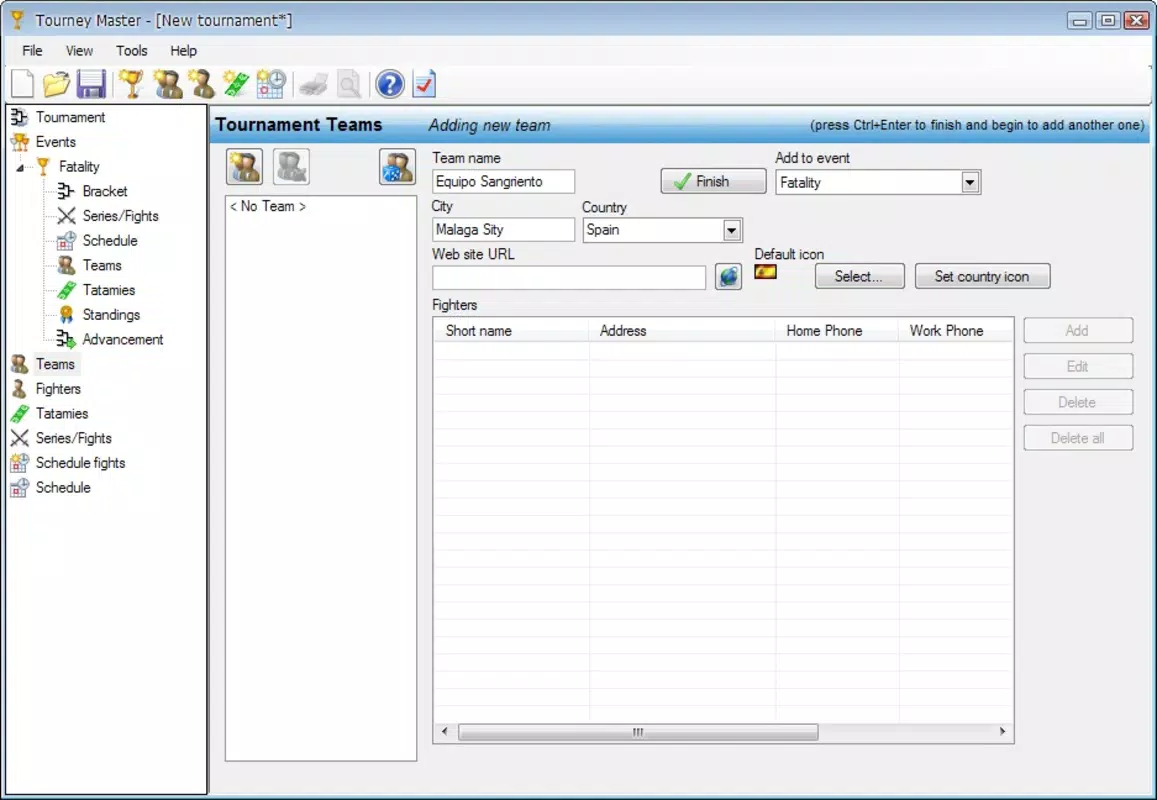The height and width of the screenshot is (800, 1157).
Task: Click the Web site URL input field
Action: 569,277
